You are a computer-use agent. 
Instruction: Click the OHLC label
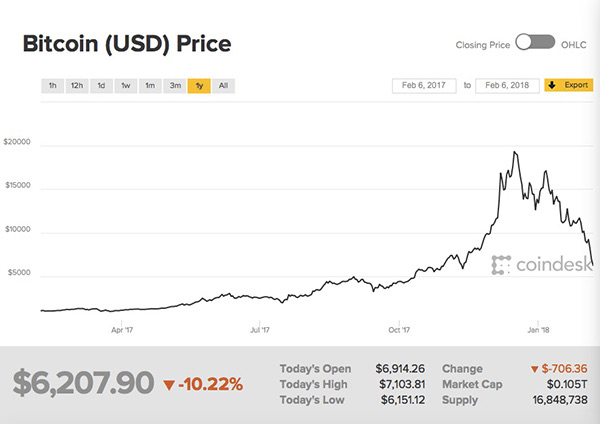[575, 43]
